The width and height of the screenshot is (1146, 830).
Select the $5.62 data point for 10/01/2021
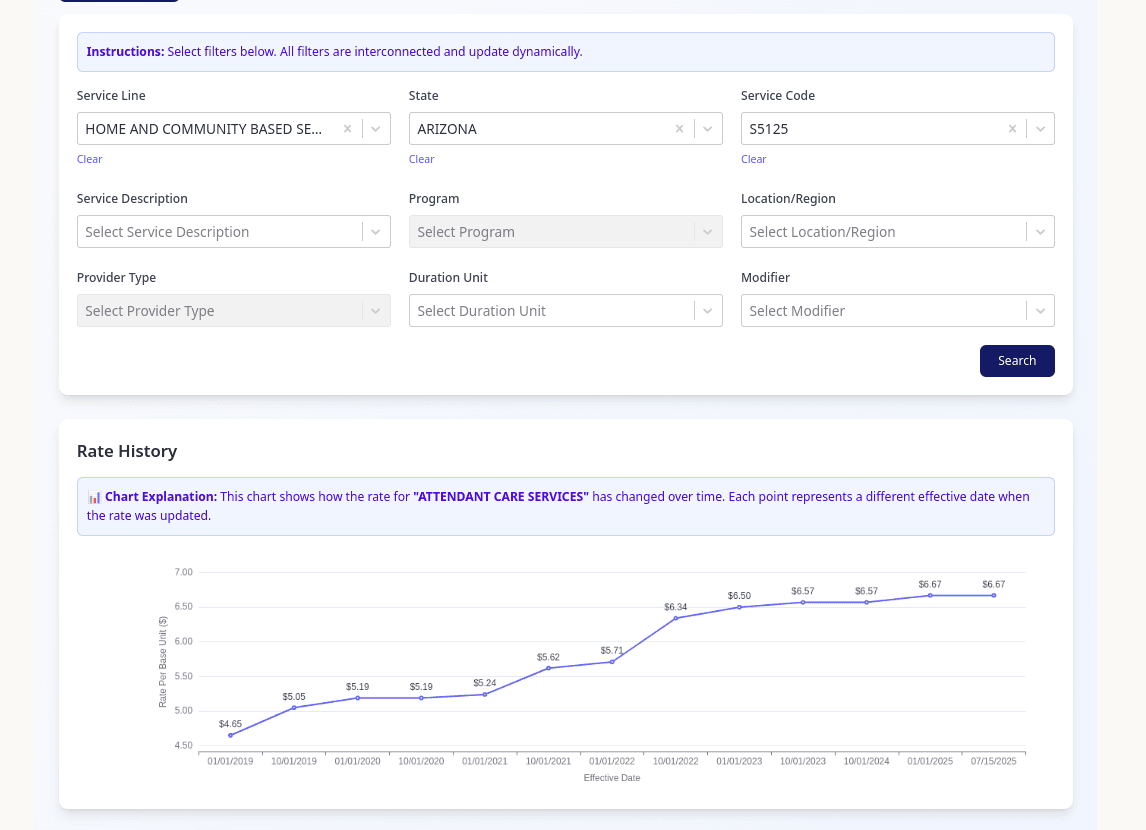tap(548, 668)
